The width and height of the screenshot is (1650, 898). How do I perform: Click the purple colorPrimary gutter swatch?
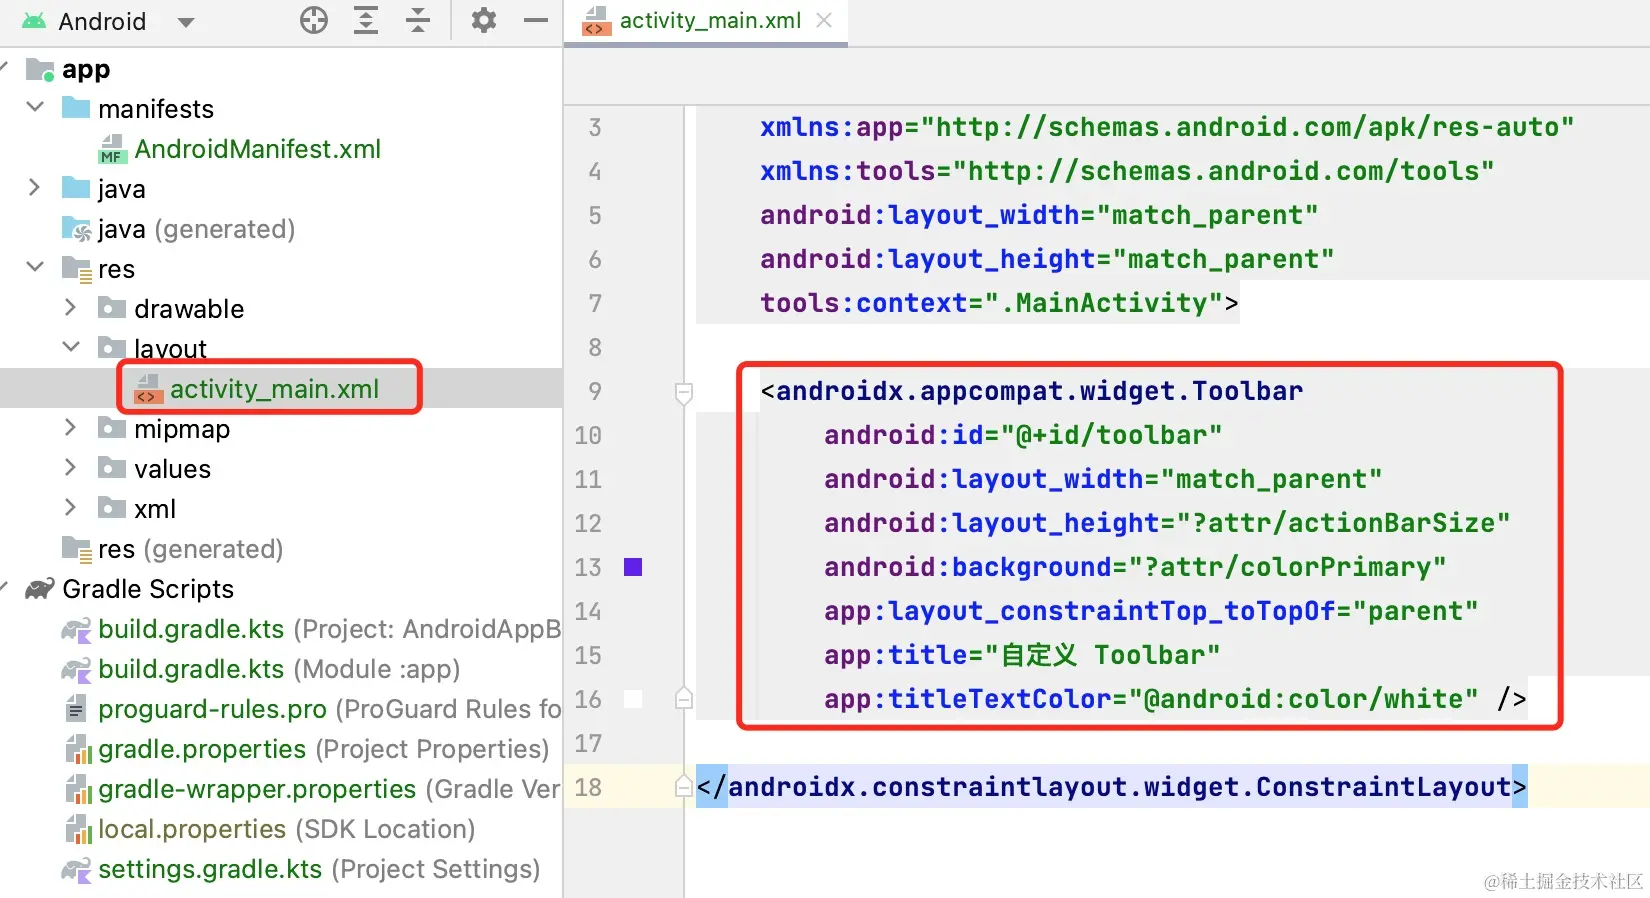point(633,567)
